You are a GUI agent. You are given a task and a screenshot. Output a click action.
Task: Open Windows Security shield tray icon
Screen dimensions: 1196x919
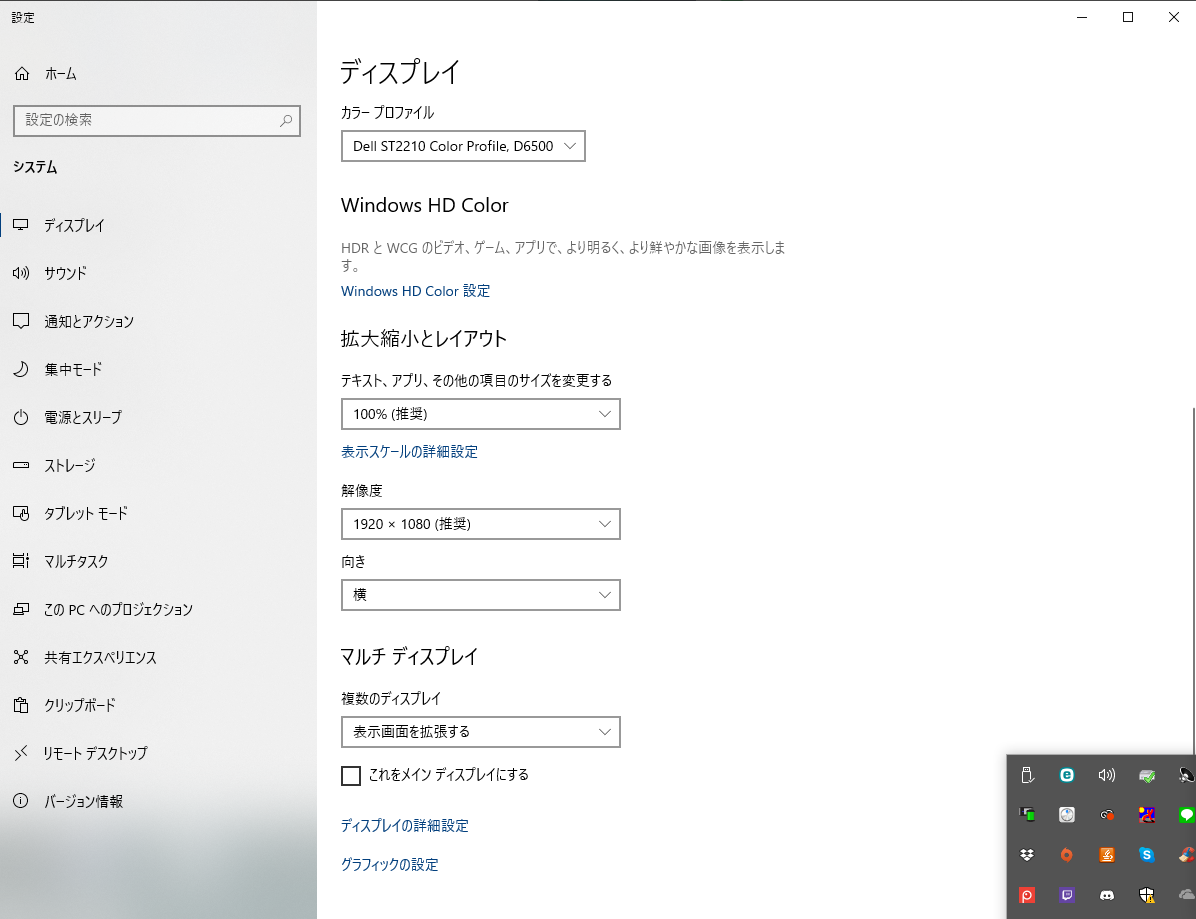click(x=1147, y=895)
